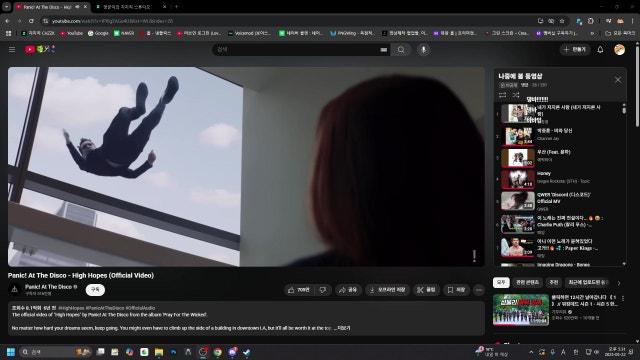Toggle playlist shuffle icon
Image resolution: width=640 pixels, height=360 pixels.
pyautogui.click(x=516, y=95)
